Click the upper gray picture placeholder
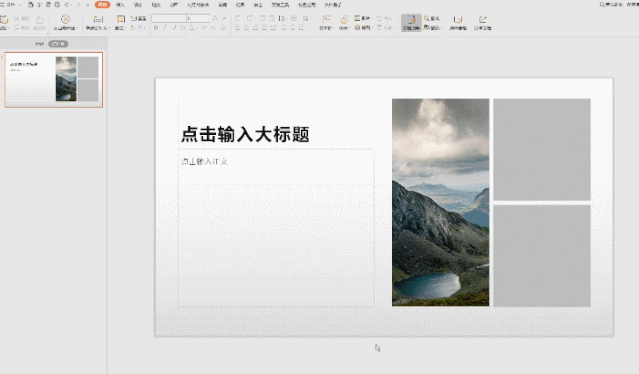 542,150
